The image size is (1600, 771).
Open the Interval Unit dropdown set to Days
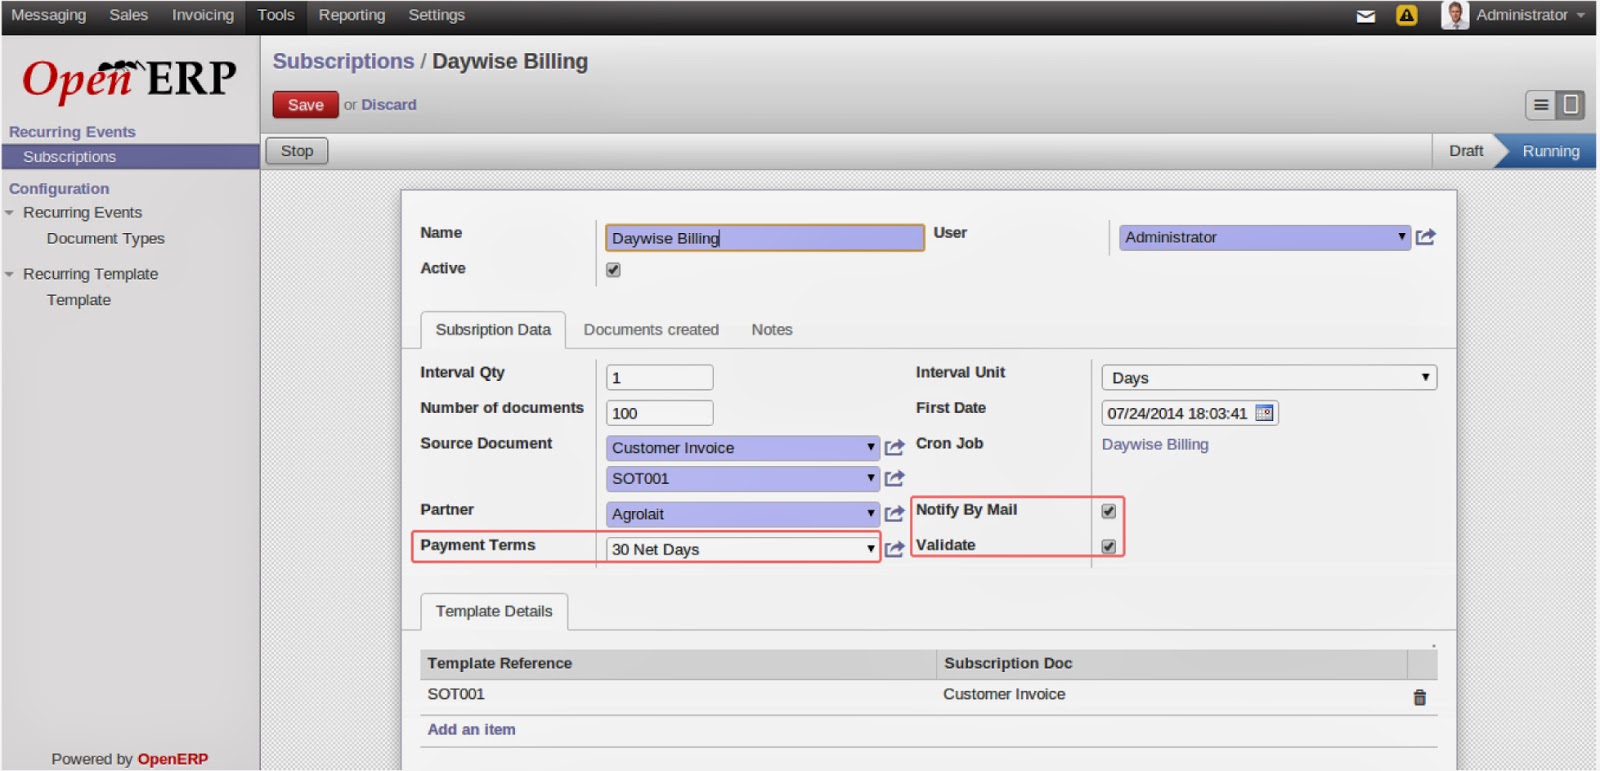click(1269, 377)
